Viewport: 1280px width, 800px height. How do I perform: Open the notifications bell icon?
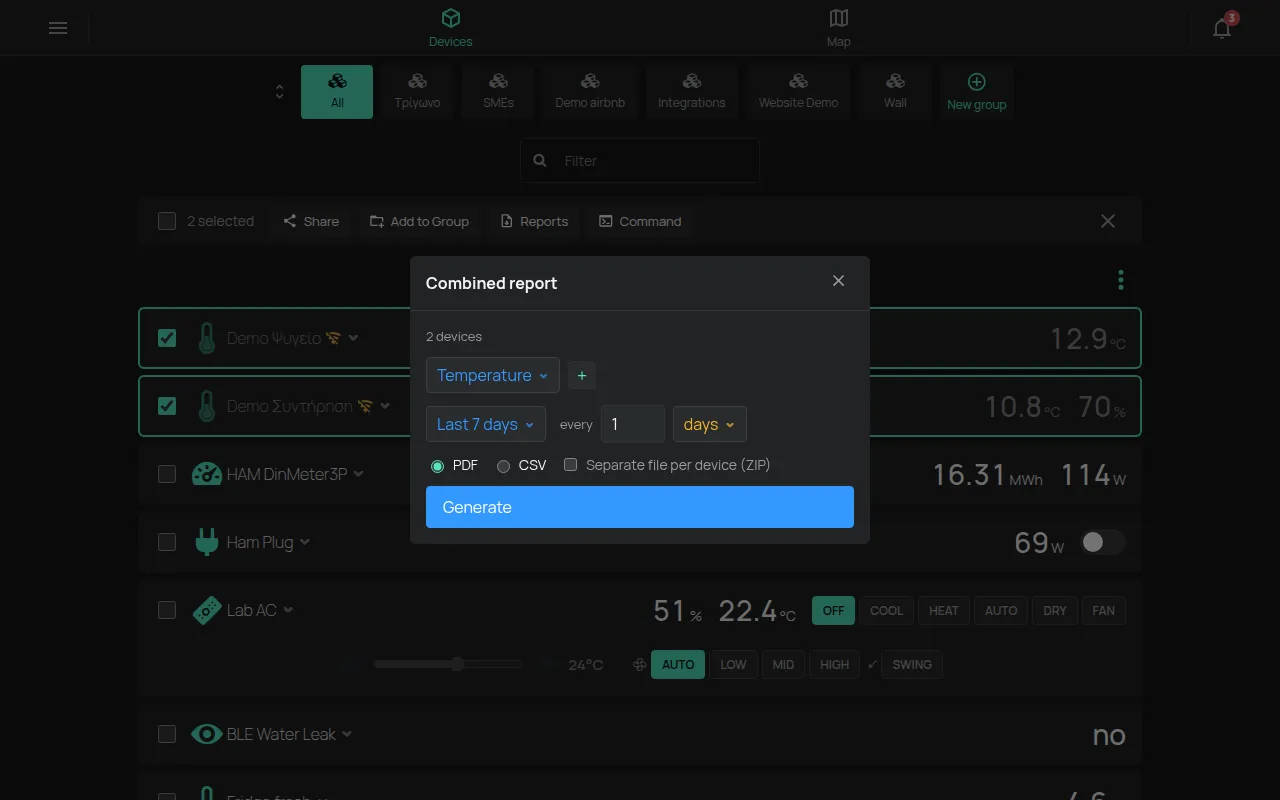(x=1222, y=28)
